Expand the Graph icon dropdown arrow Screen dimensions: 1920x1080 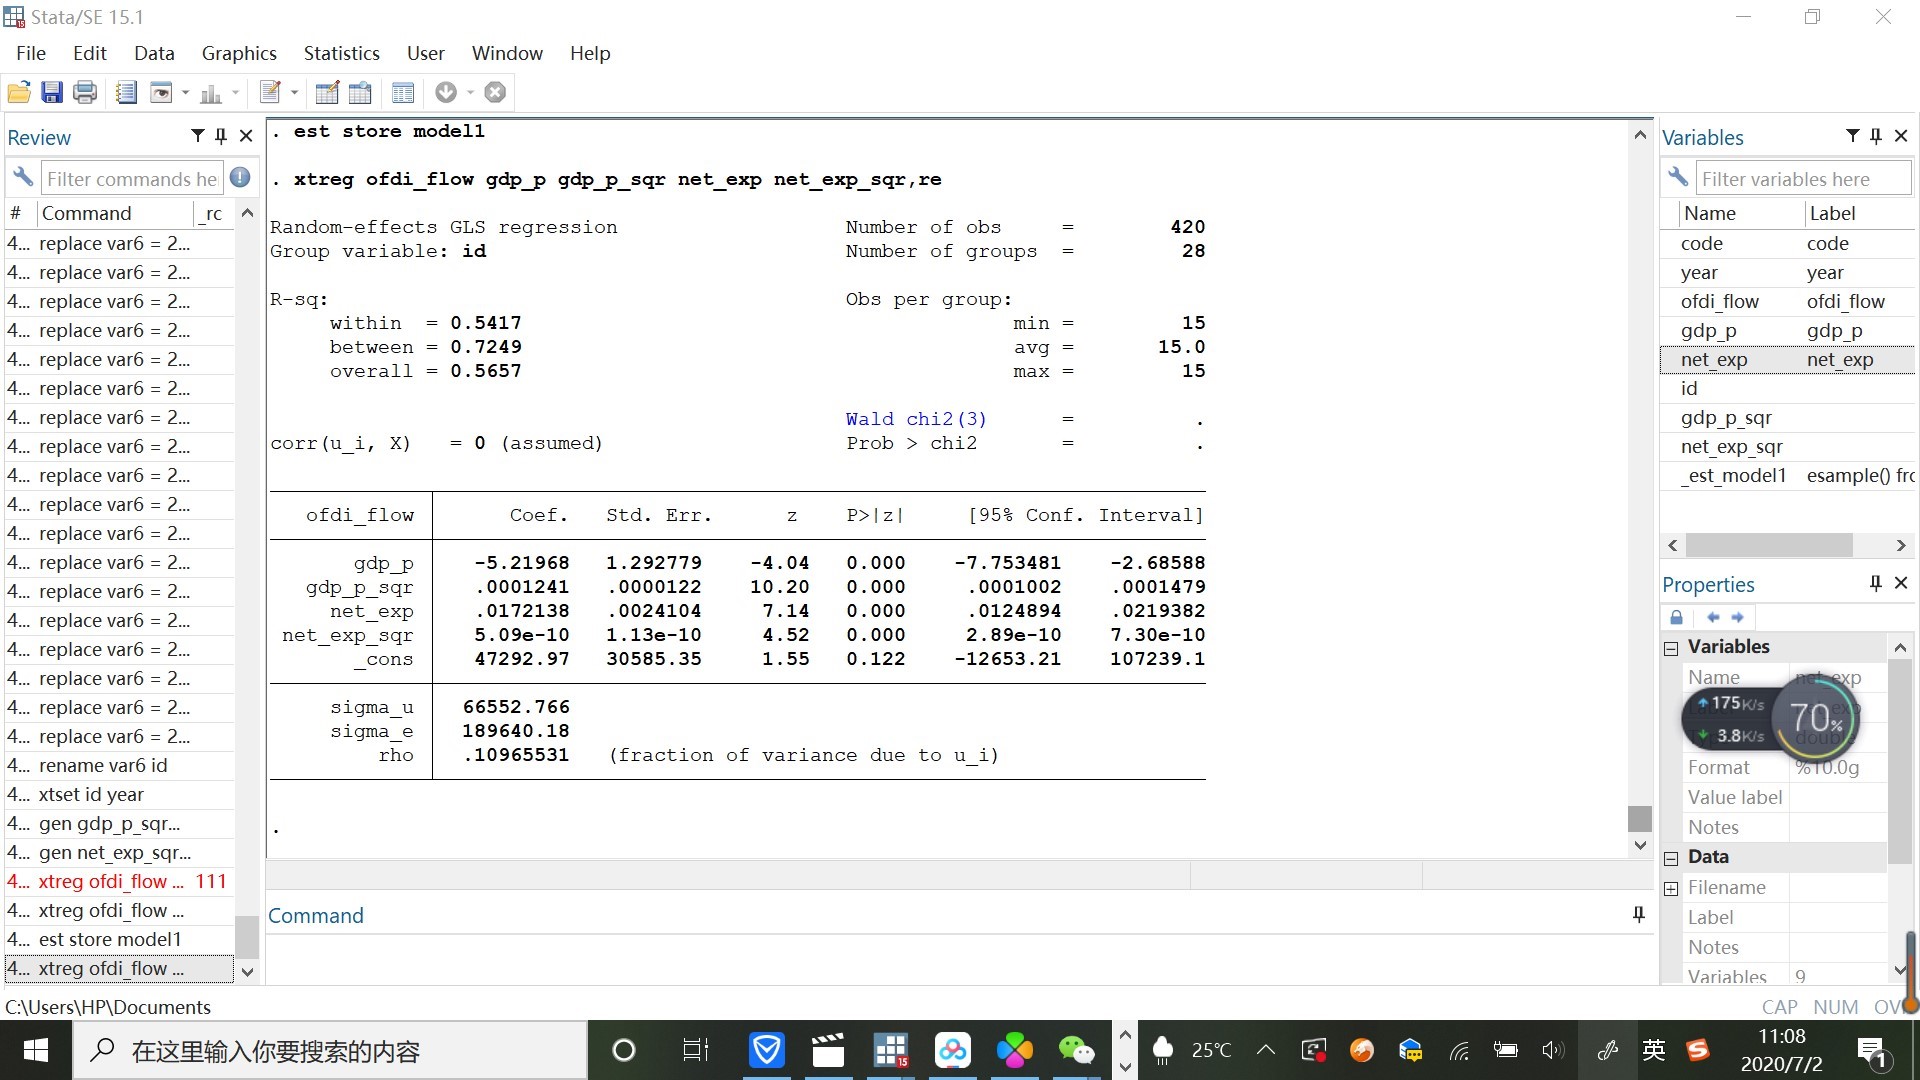[236, 93]
